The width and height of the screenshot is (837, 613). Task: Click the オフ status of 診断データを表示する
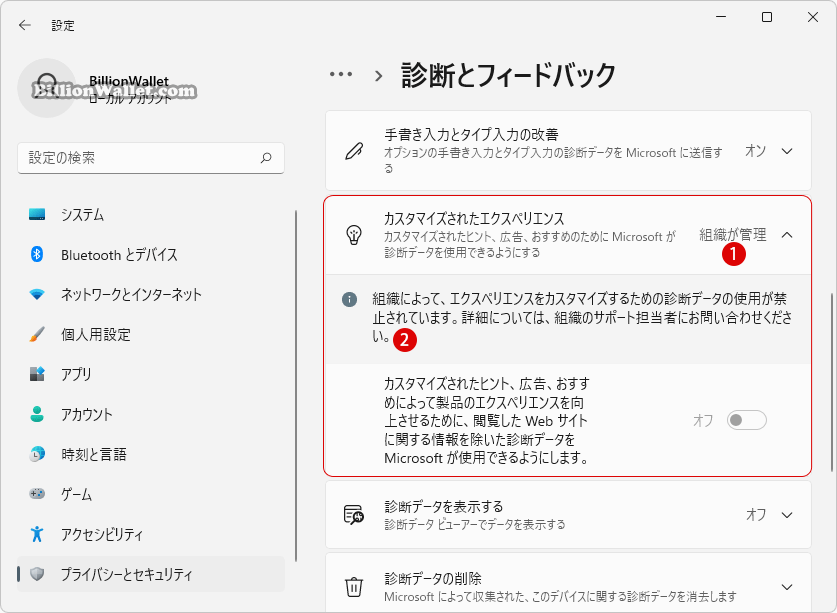coord(756,515)
